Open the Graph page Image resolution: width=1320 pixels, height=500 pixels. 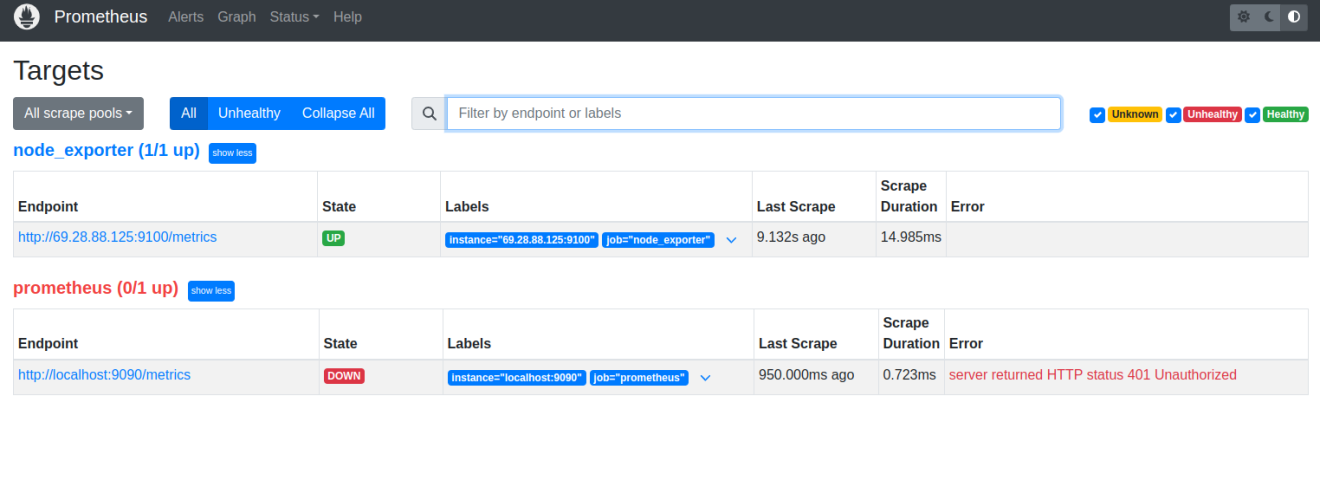(237, 17)
